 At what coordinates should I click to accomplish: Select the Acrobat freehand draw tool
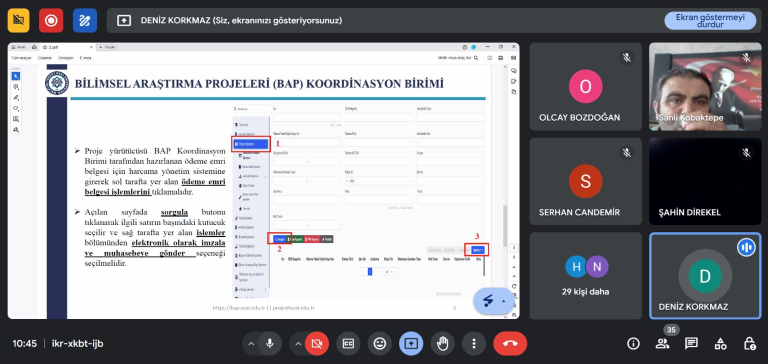click(x=16, y=108)
